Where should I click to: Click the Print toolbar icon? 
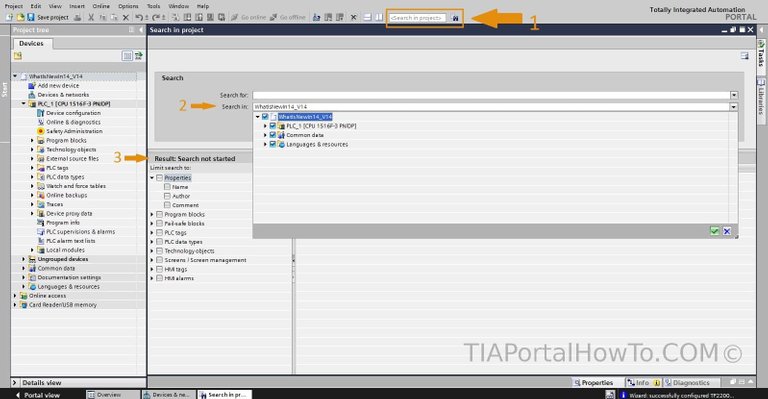point(77,17)
